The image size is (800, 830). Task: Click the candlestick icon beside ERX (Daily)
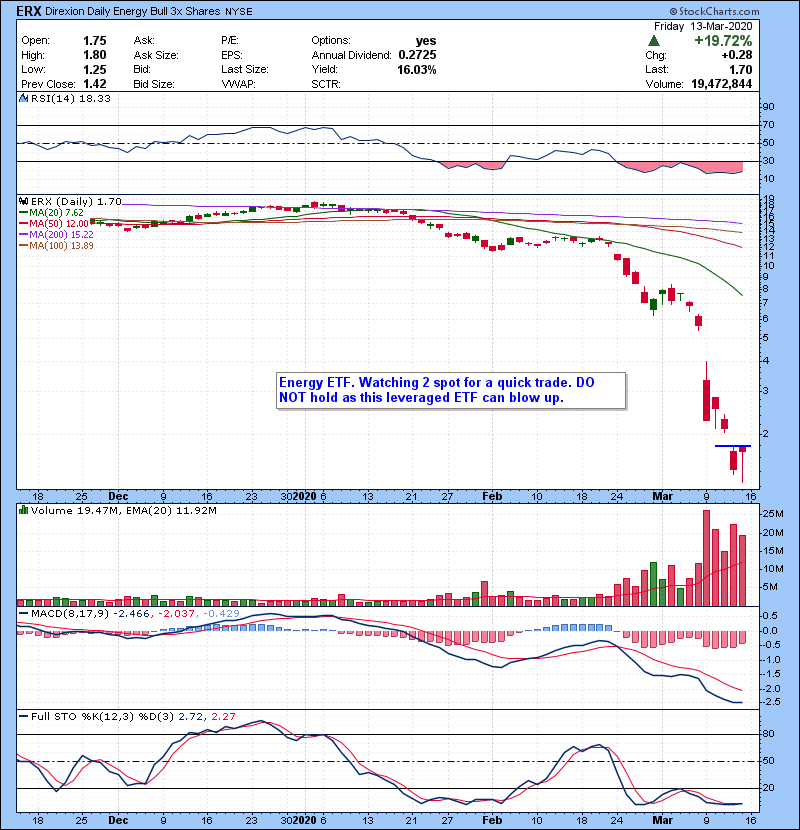click(x=23, y=201)
